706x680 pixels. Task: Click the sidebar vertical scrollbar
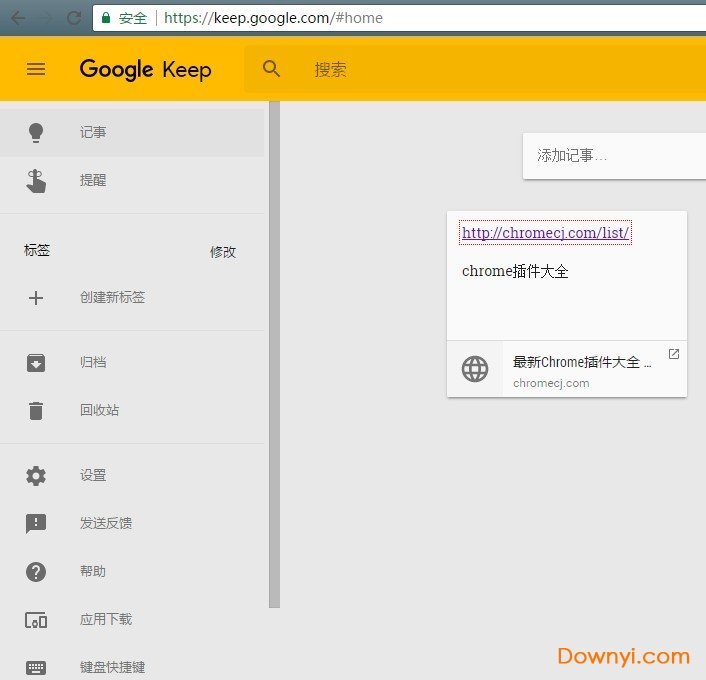274,350
